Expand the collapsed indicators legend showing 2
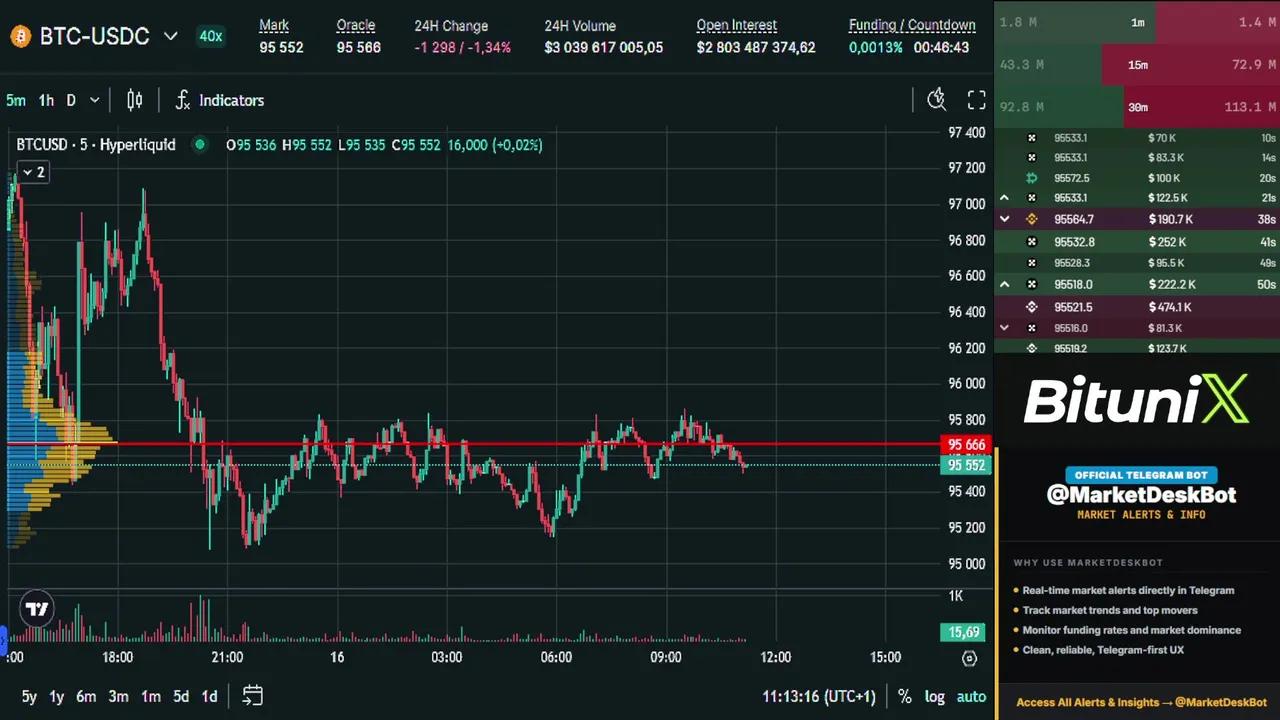The width and height of the screenshot is (1280, 720). (33, 172)
